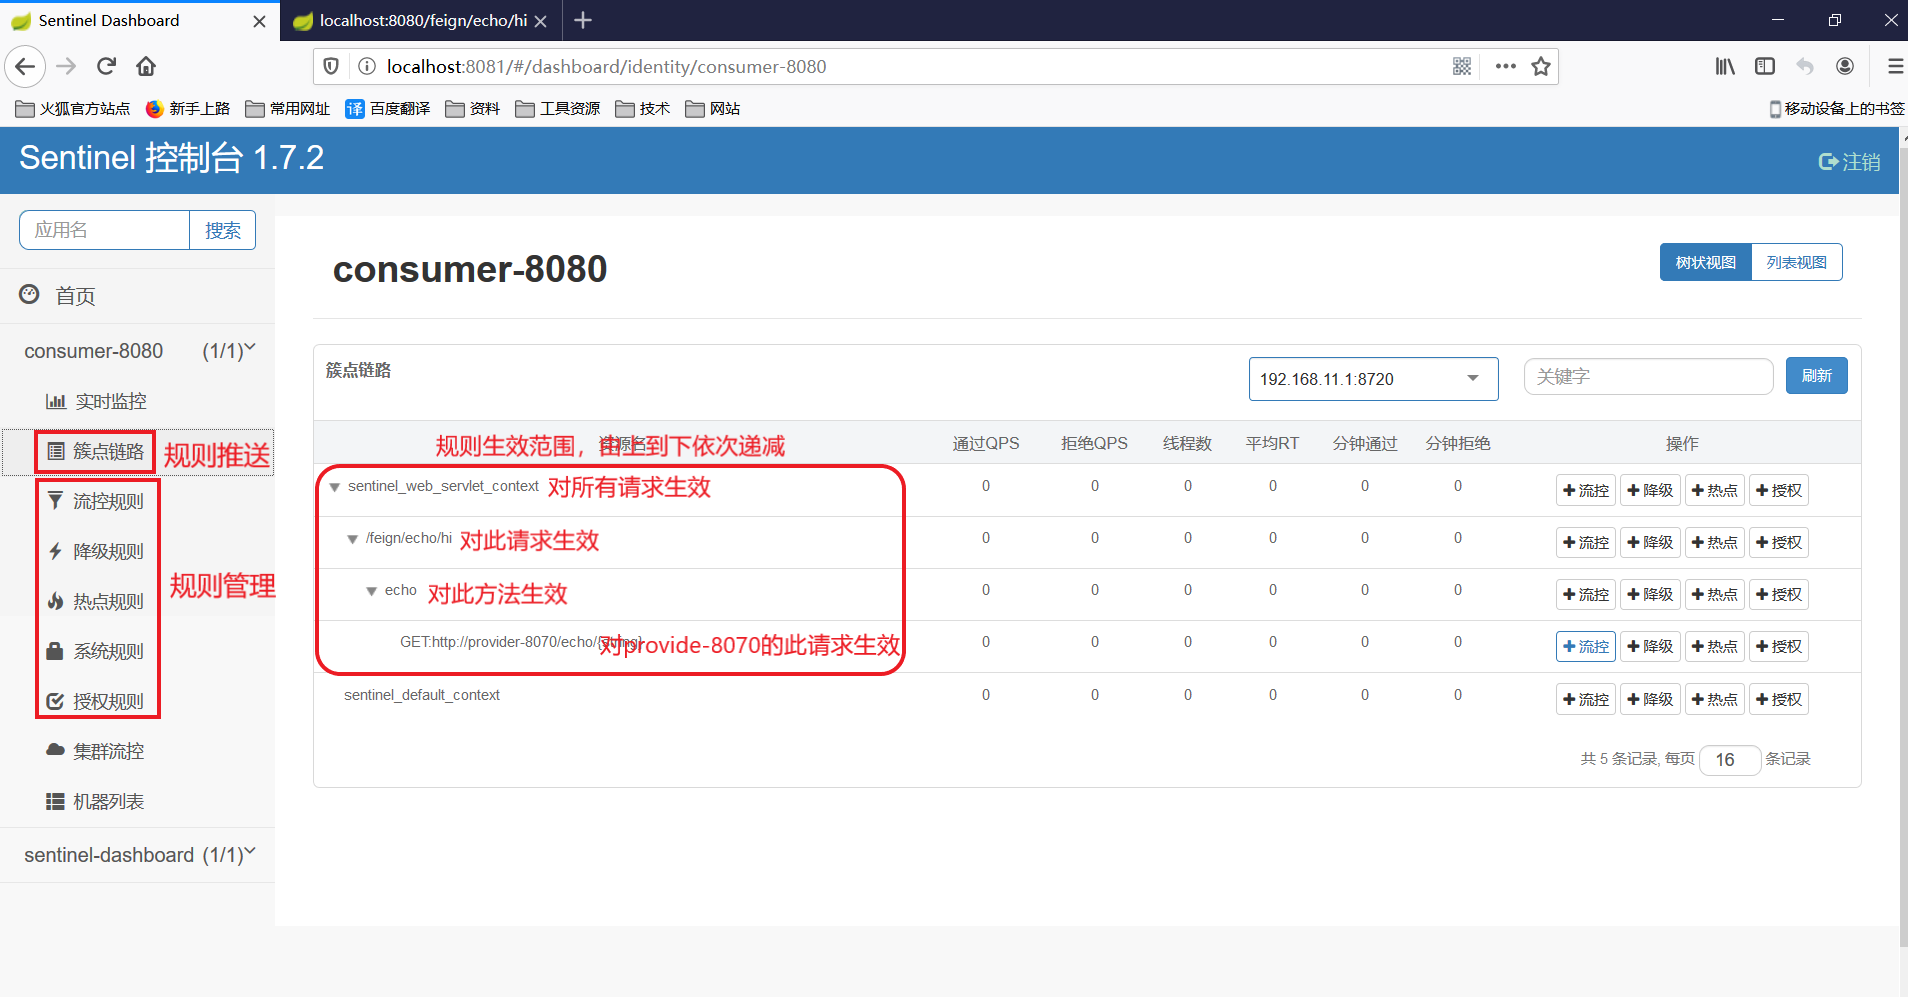
Task: Open 簇点链路 in the sidebar
Action: pos(98,452)
